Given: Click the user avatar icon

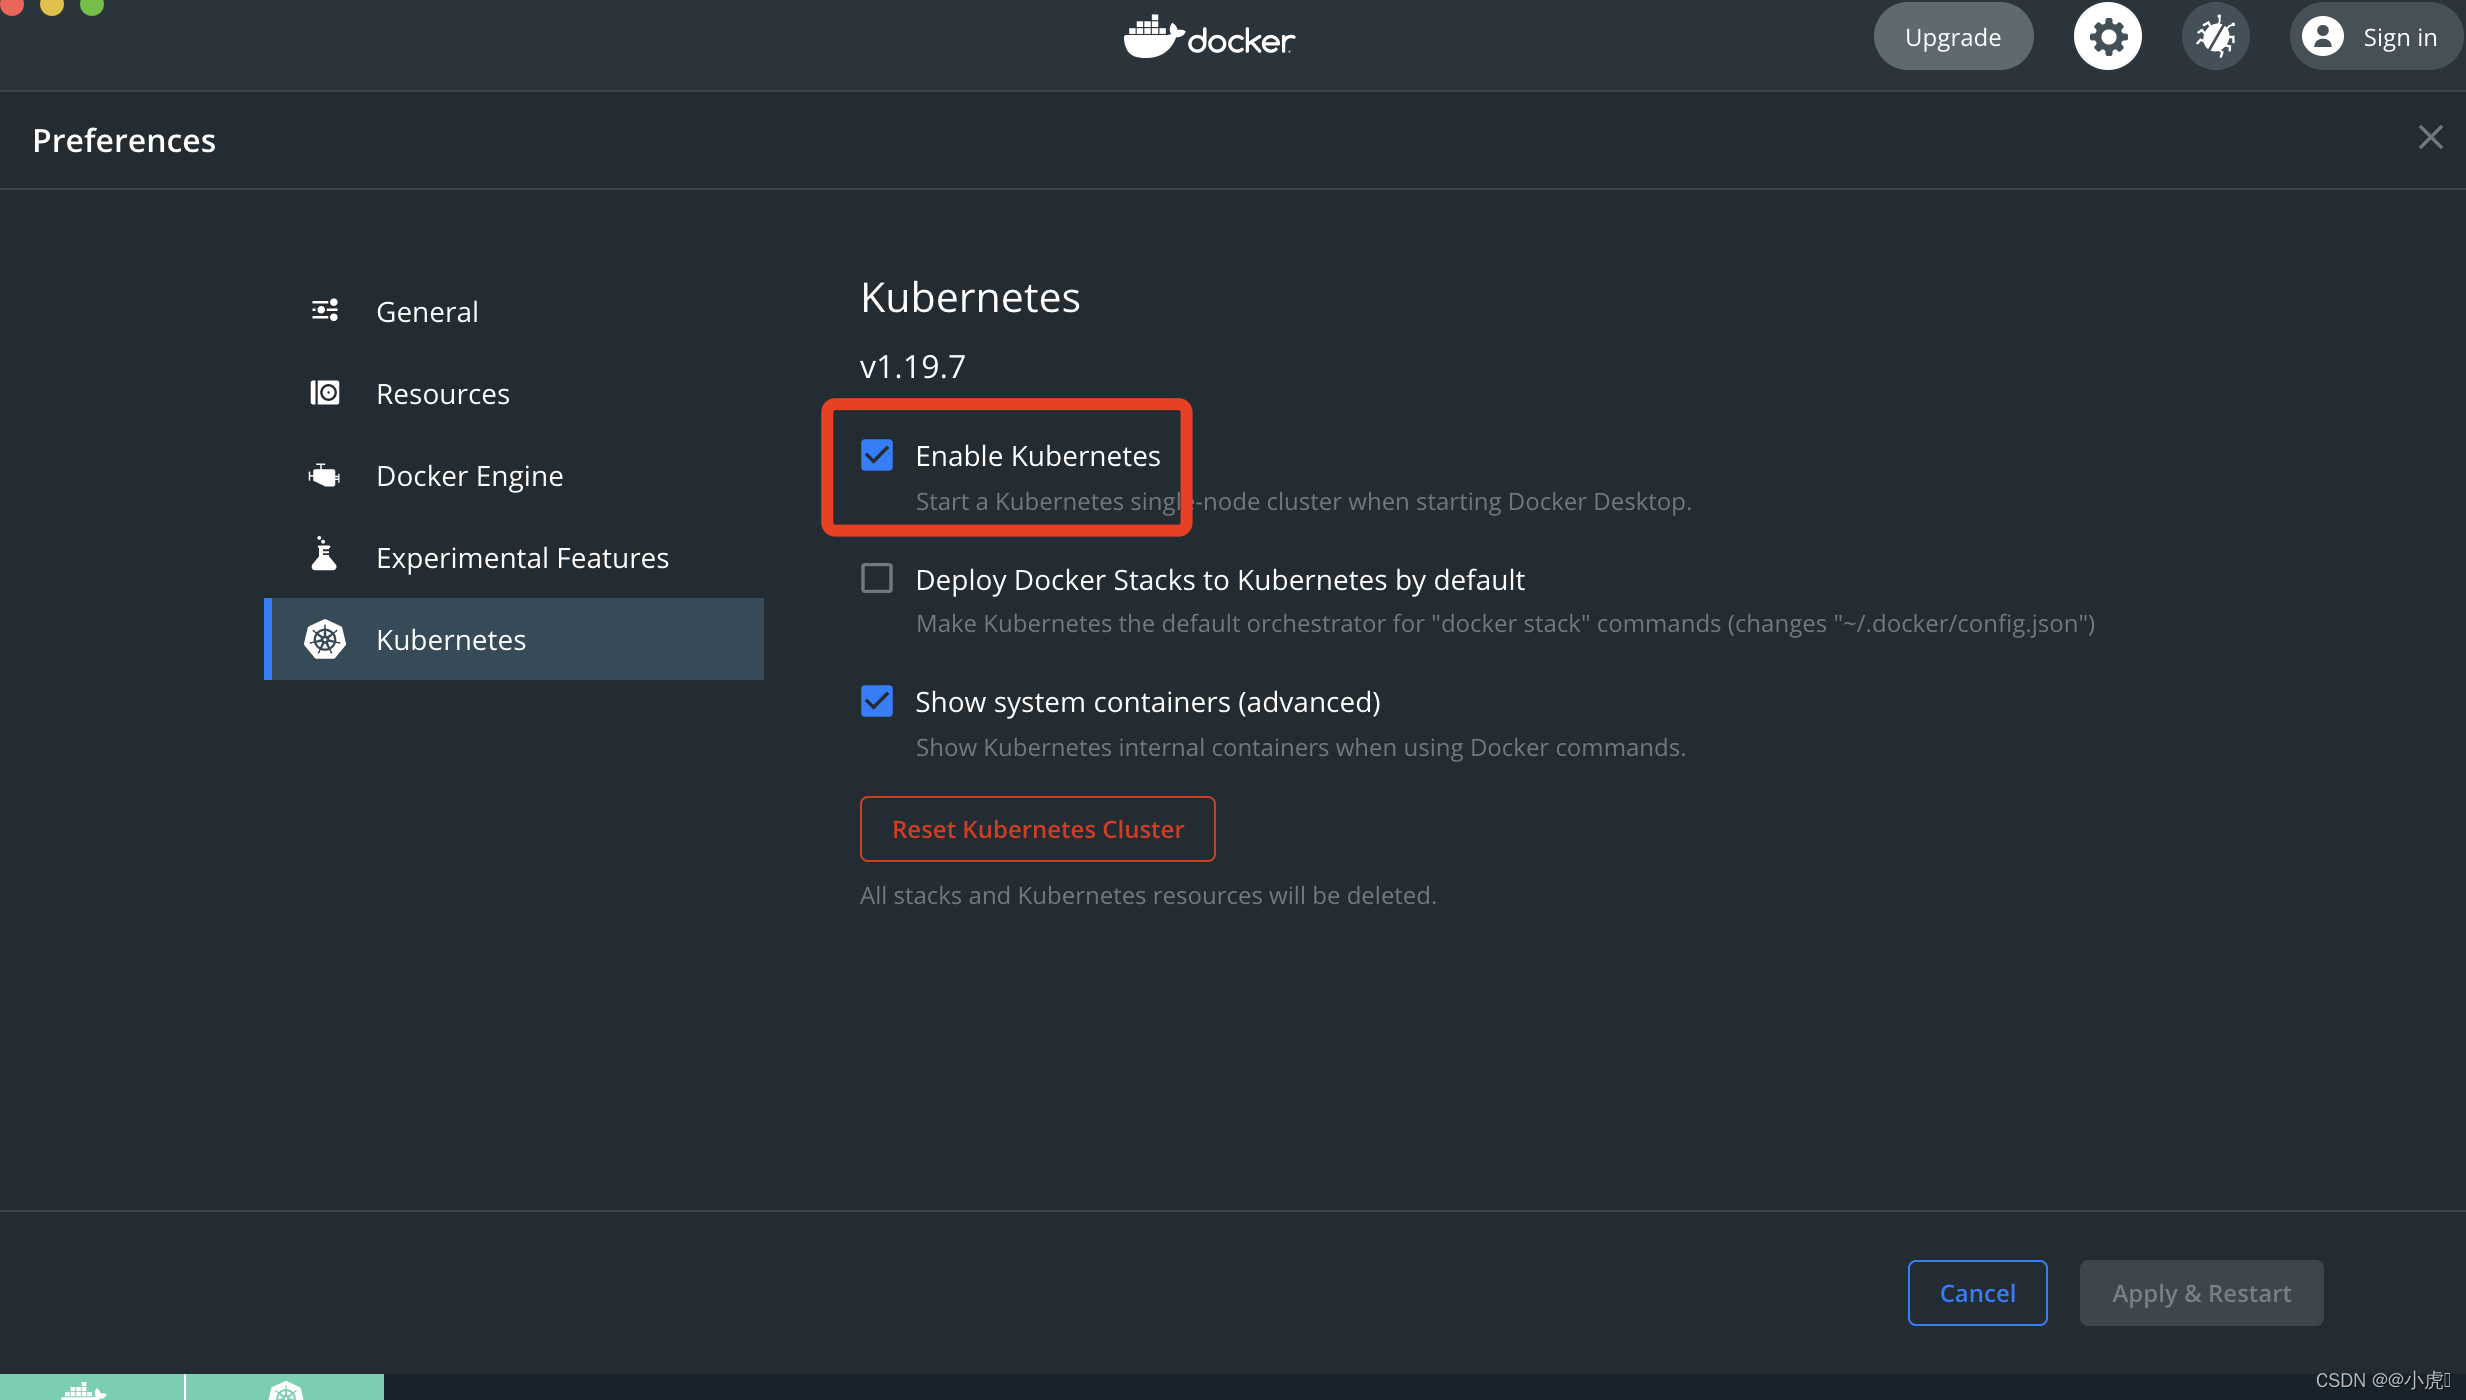Looking at the screenshot, I should click(2322, 37).
